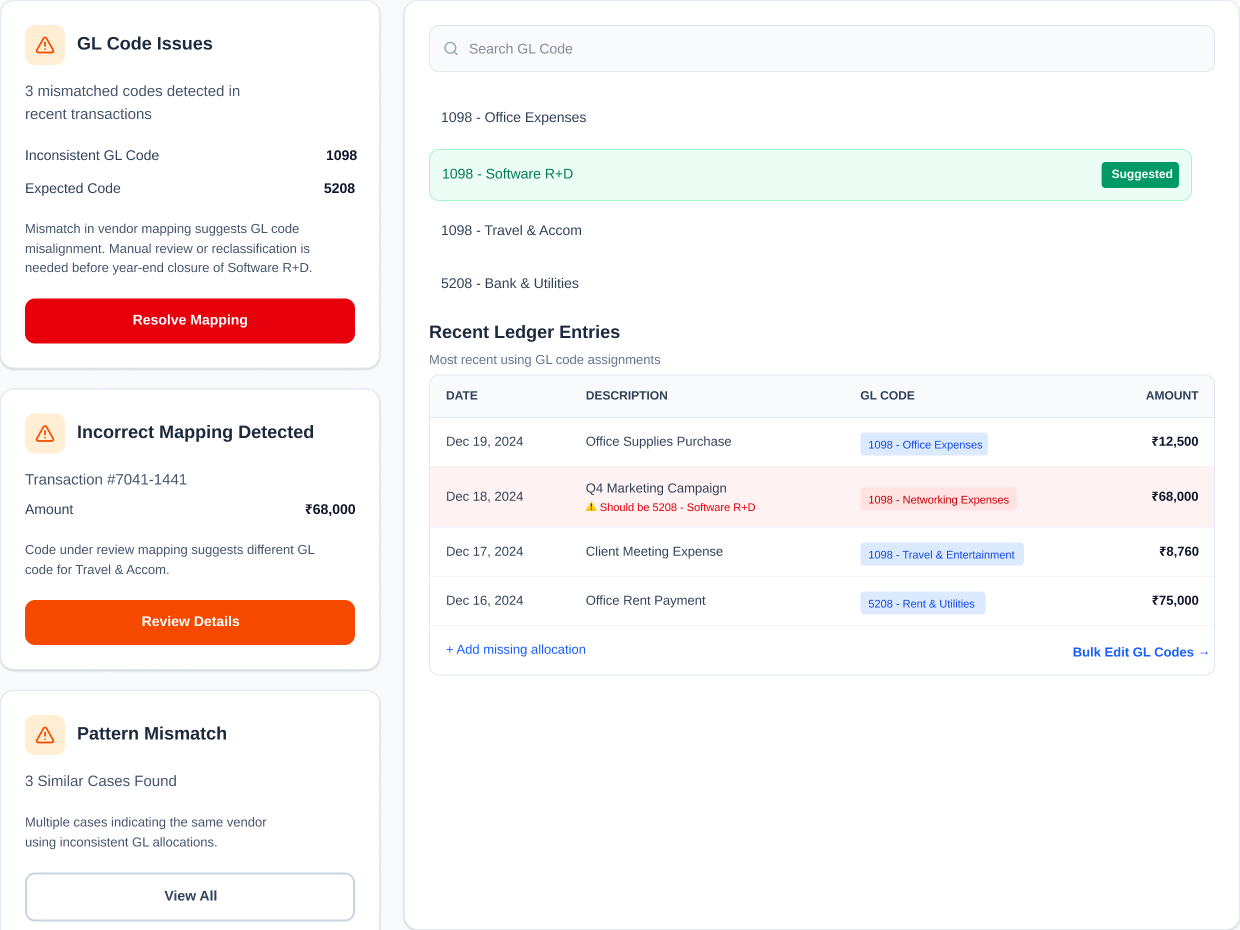
Task: Select 1098 - Office Expenses option
Action: (x=514, y=118)
